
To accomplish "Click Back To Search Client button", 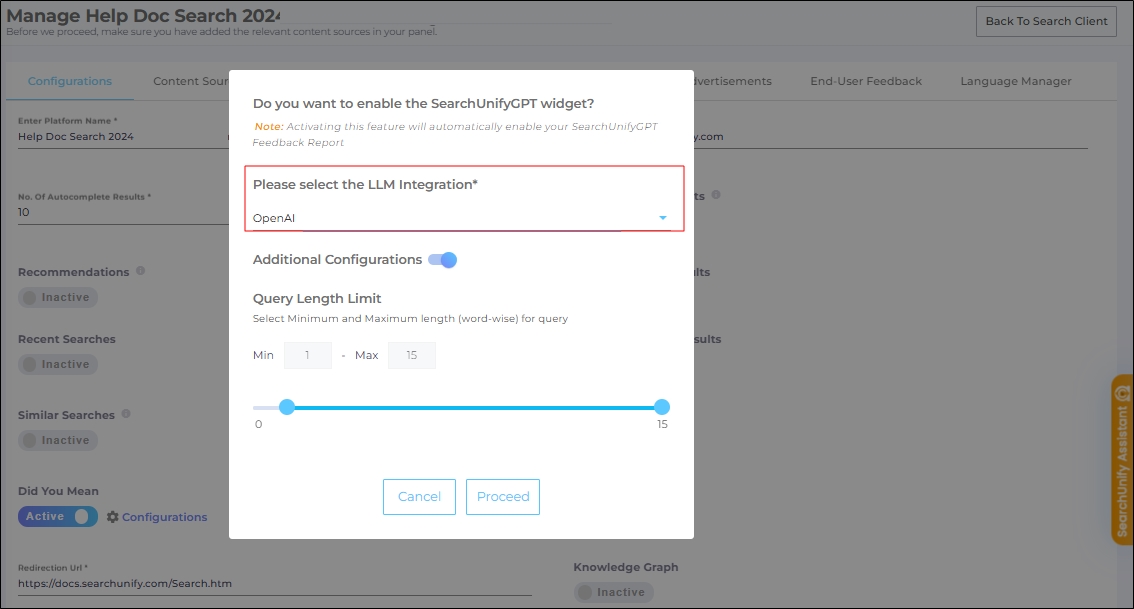I will [1046, 21].
